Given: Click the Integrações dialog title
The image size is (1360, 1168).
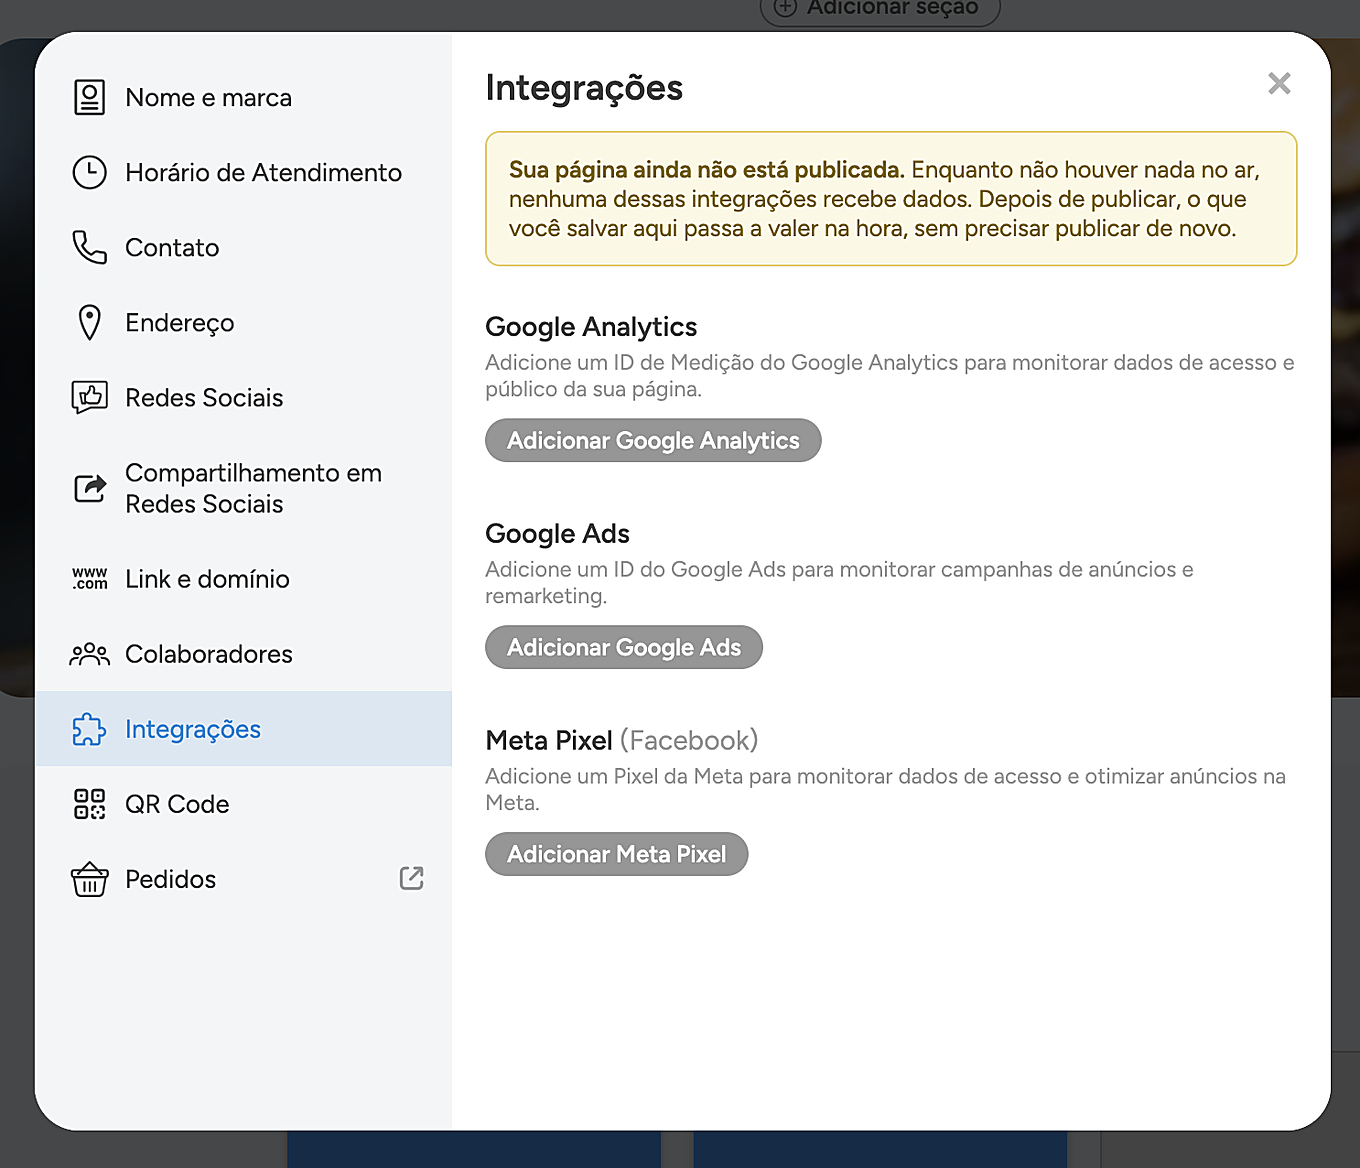Looking at the screenshot, I should [x=584, y=88].
